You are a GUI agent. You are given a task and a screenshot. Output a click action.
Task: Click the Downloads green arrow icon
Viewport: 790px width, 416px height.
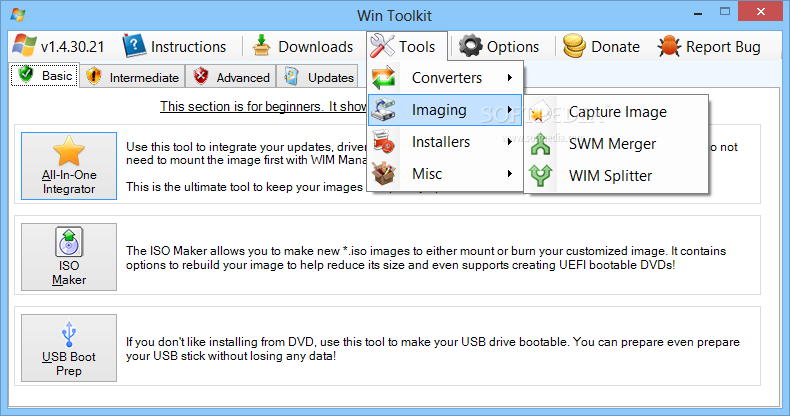tap(261, 46)
